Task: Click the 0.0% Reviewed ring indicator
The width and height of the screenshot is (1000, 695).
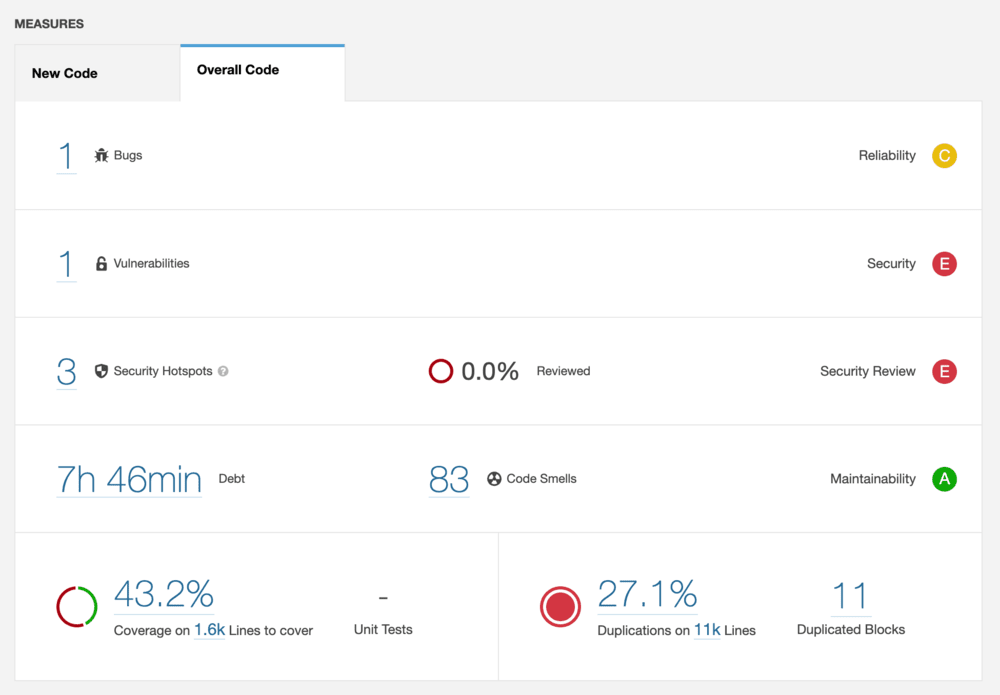Action: click(441, 371)
